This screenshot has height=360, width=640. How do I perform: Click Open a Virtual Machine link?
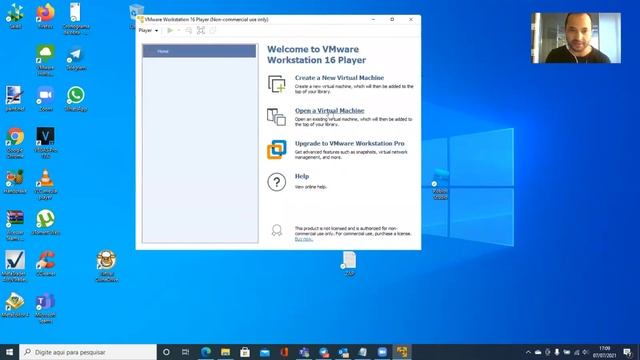pyautogui.click(x=329, y=111)
